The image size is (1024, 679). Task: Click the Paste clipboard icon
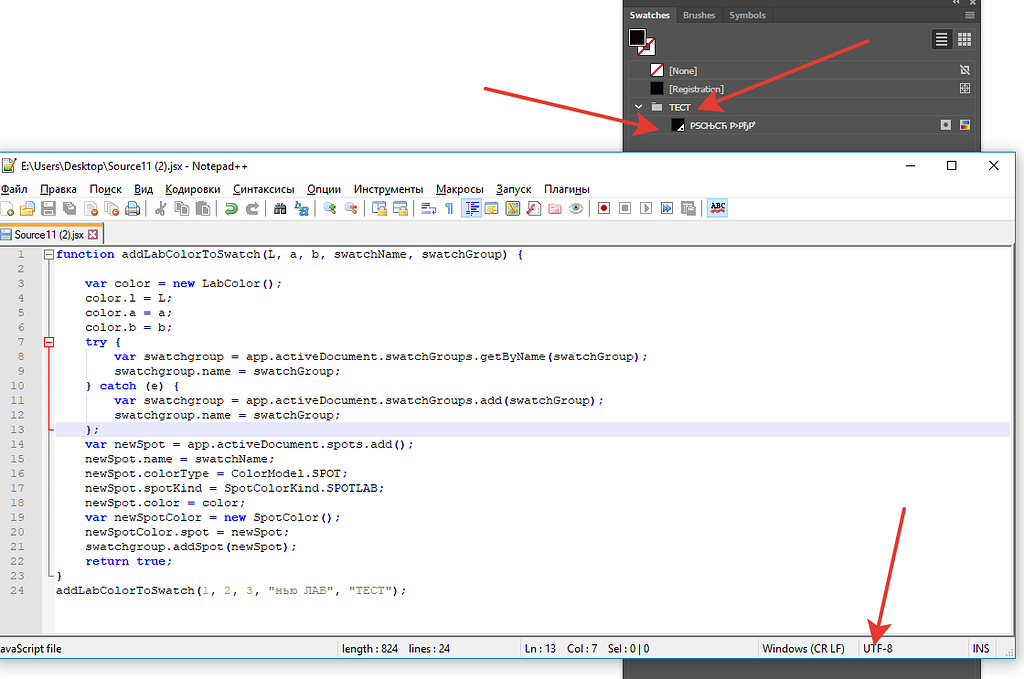tap(203, 208)
